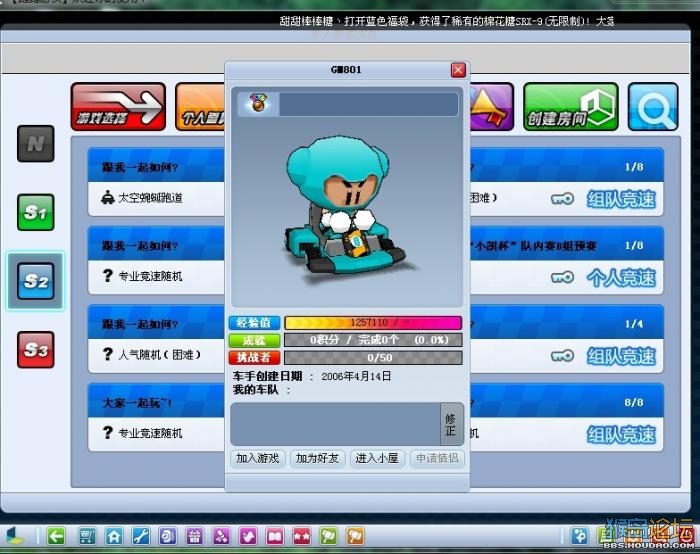Click the 加入游戏 join game button
The height and width of the screenshot is (554, 700).
point(258,458)
